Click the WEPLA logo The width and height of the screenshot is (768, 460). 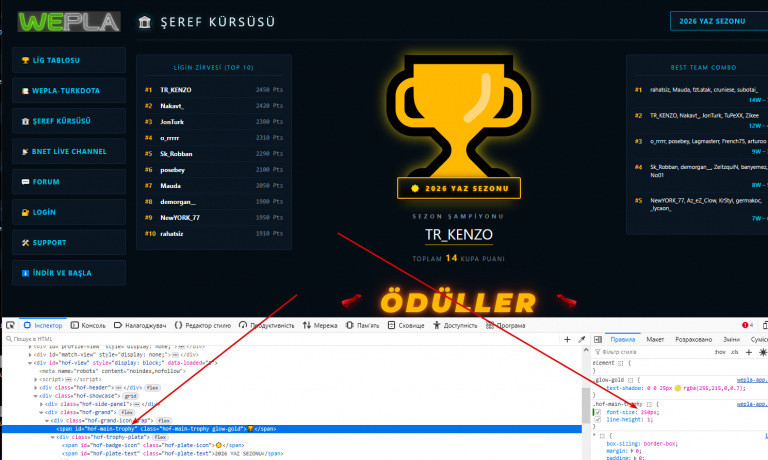[69, 22]
